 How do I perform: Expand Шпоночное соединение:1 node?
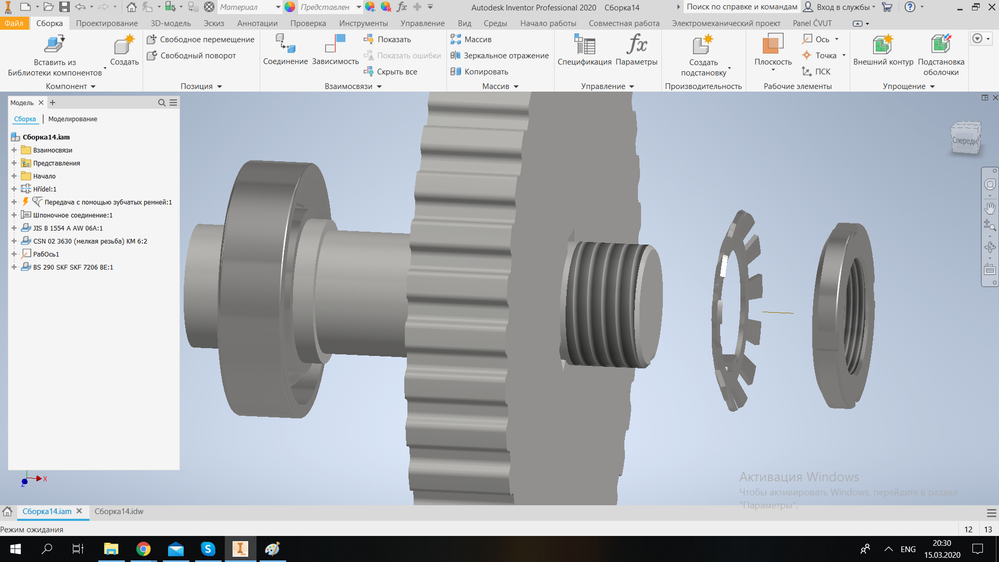pos(14,215)
